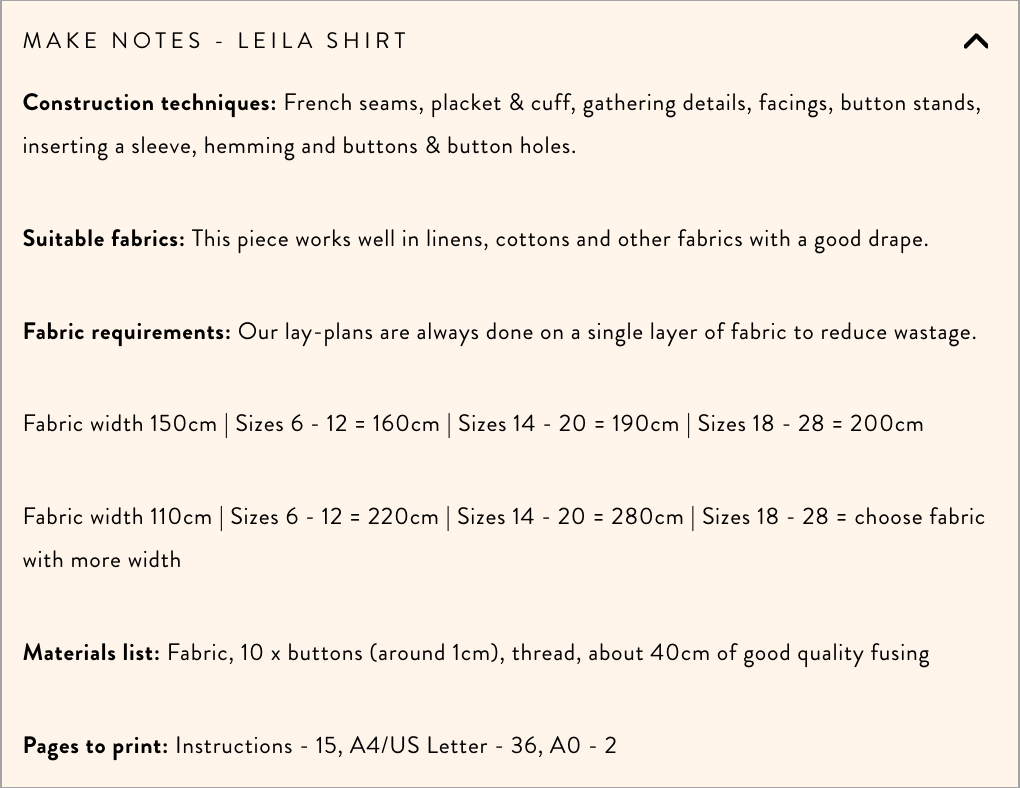
Task: Click the Instructions - 15 page count text
Action: 257,745
